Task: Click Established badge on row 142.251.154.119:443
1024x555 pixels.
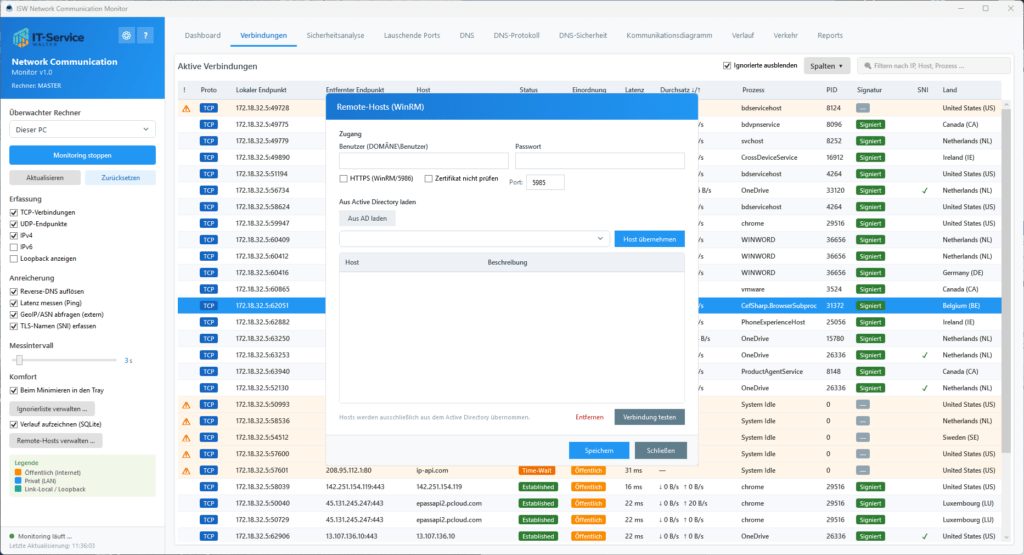Action: [x=538, y=487]
